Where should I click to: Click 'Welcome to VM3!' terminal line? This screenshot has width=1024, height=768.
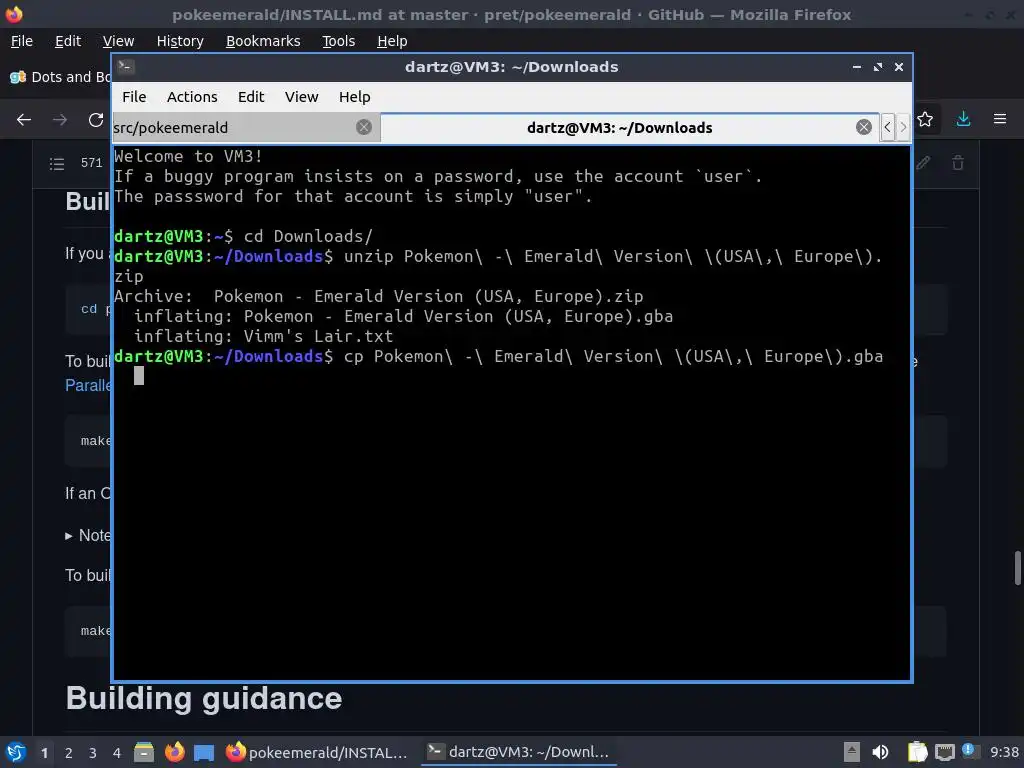[188, 157]
